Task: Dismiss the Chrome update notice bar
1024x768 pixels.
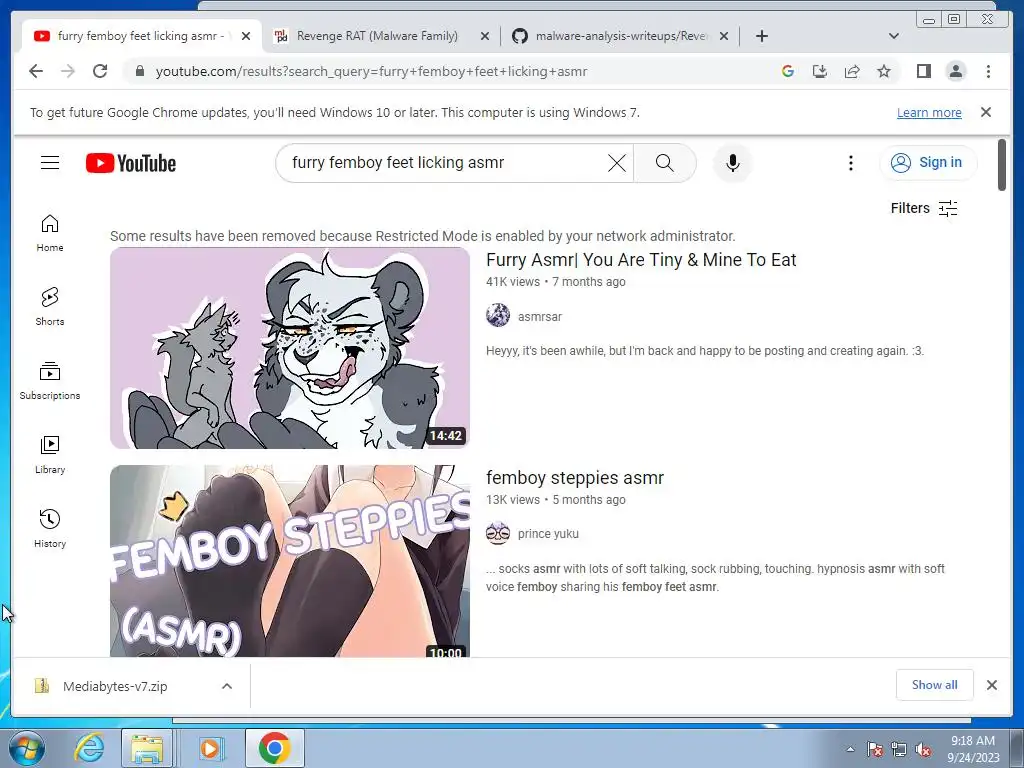Action: (986, 112)
